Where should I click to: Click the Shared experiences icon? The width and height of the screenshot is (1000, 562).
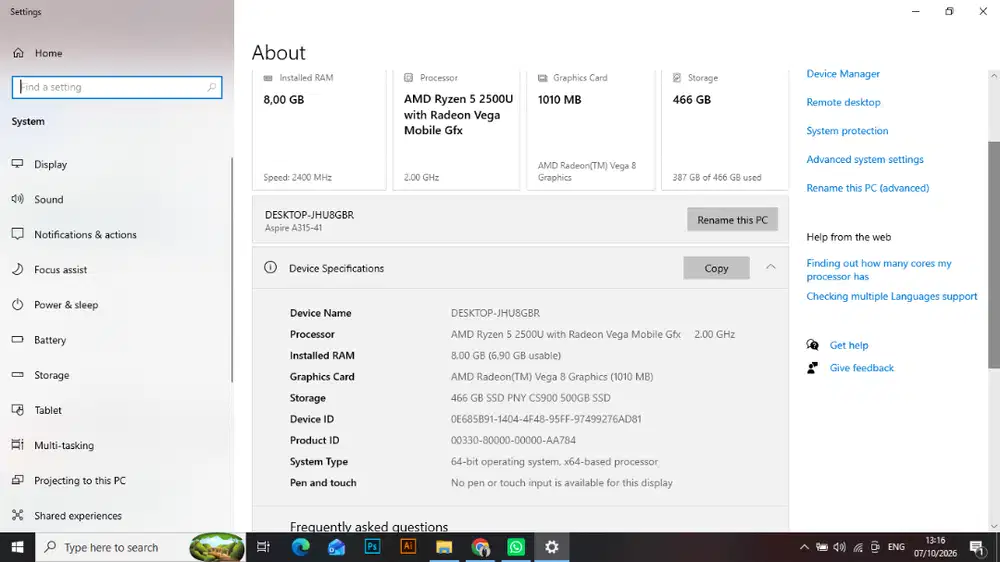pos(17,515)
